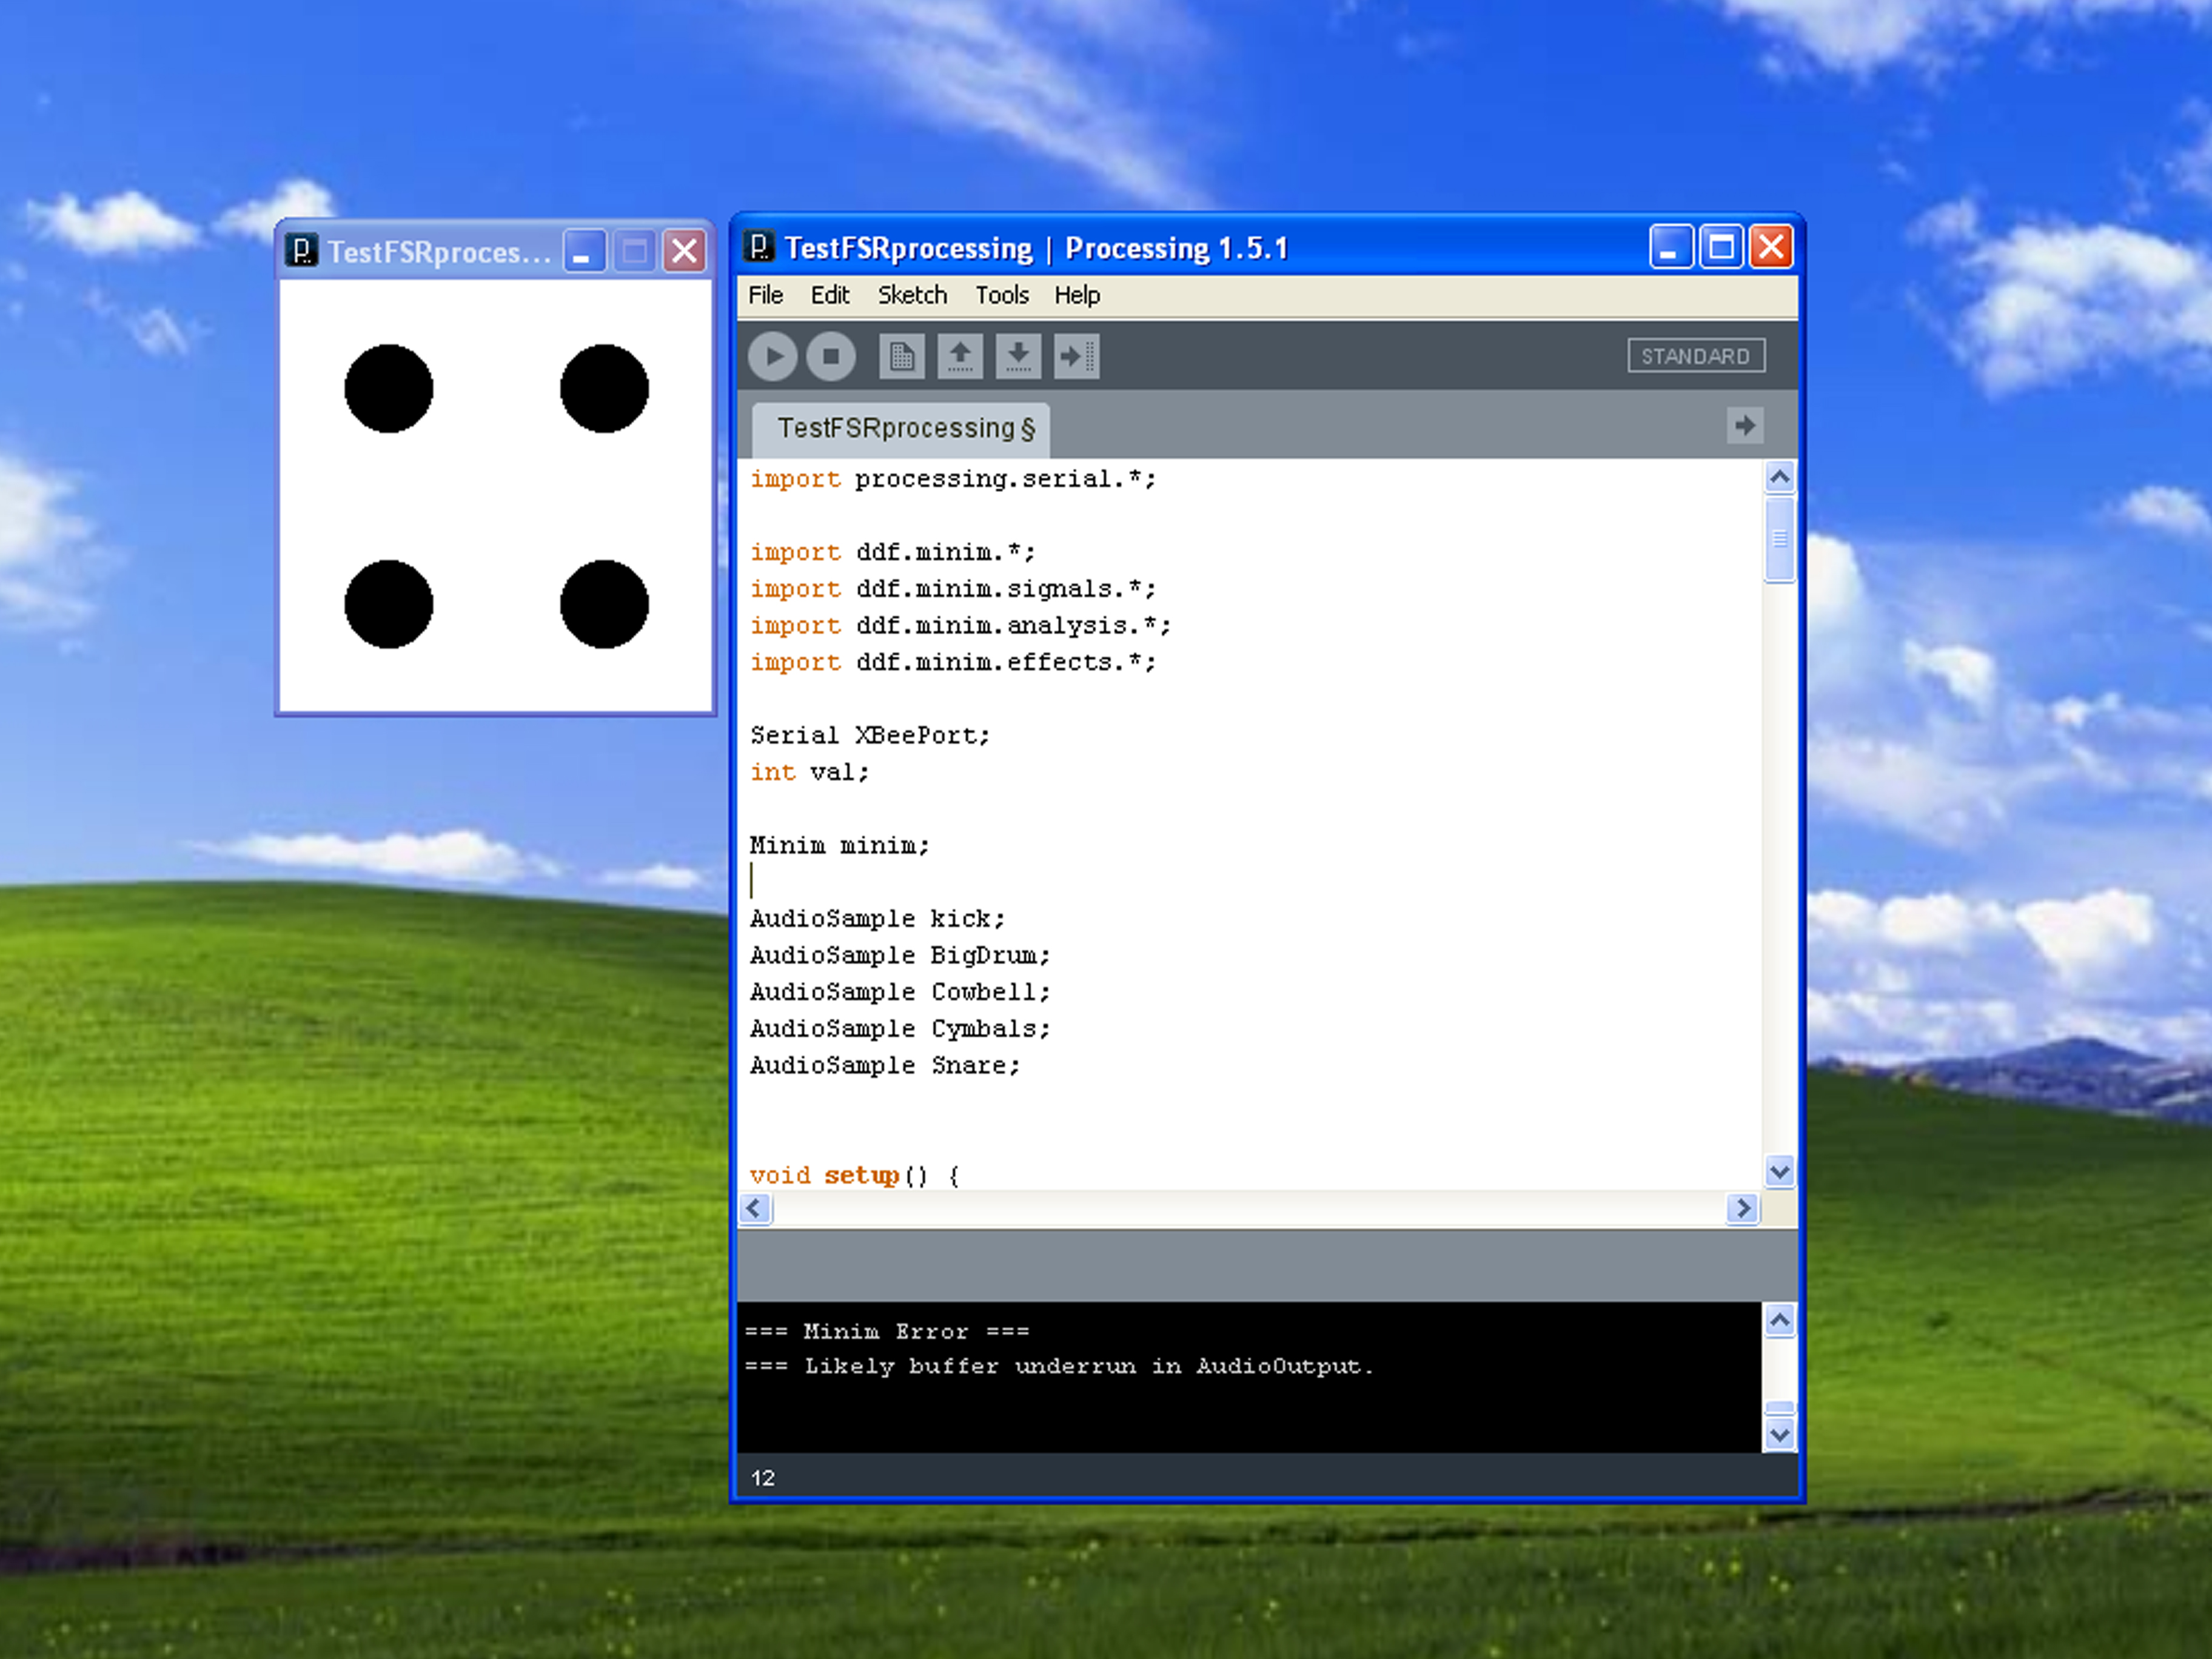Click the line 'Minim minim;'
2212x1659 pixels.
pos(840,845)
